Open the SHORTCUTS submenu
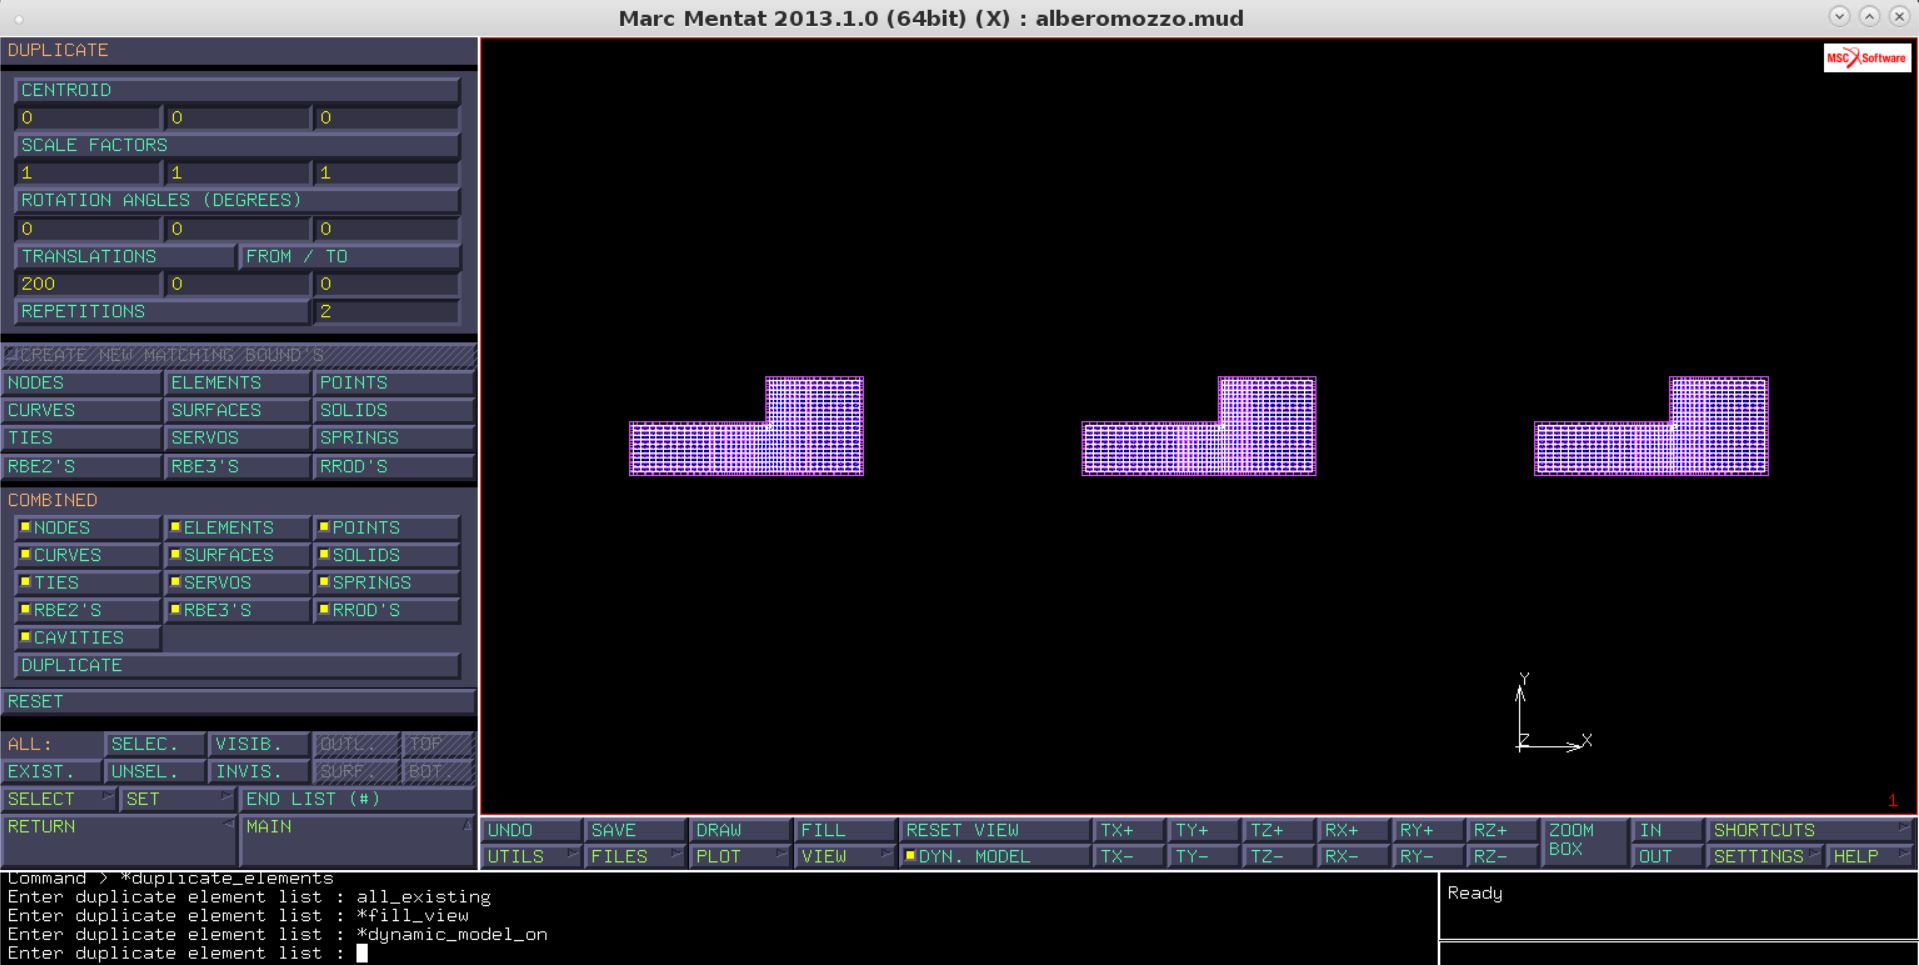This screenshot has height=965, width=1919. 1811,830
